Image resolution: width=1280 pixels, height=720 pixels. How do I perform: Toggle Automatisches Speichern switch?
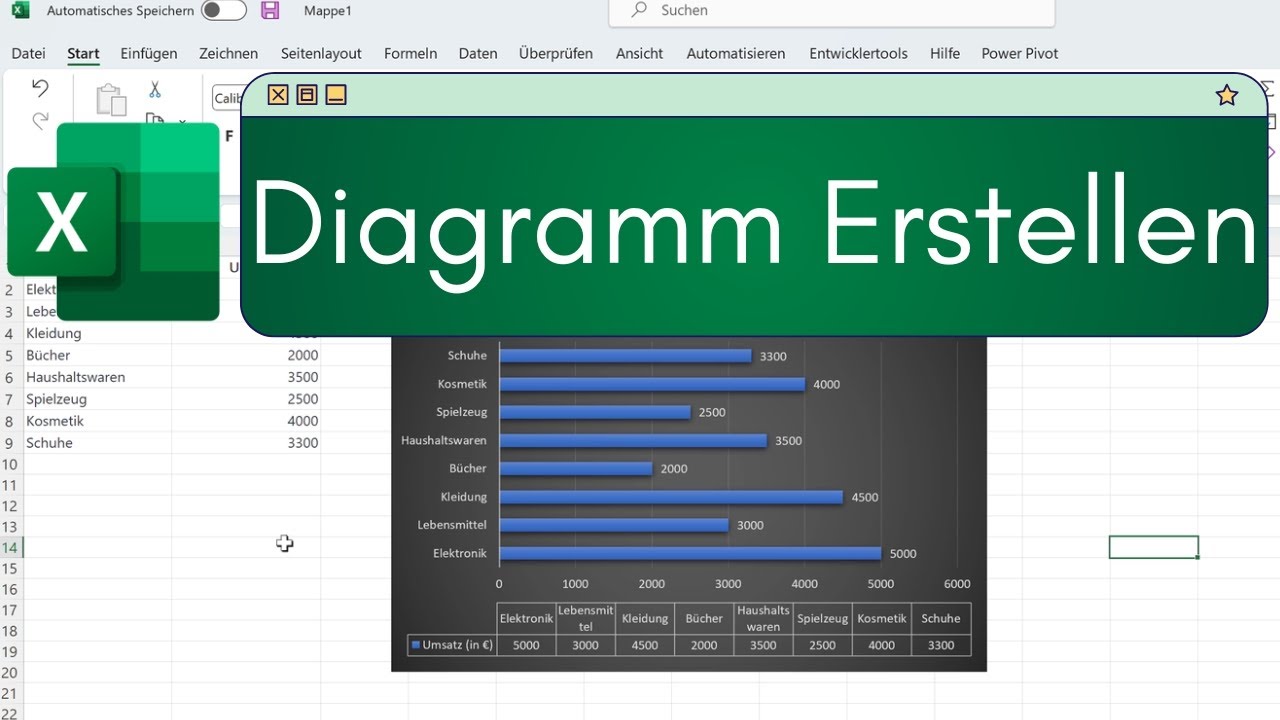point(223,11)
